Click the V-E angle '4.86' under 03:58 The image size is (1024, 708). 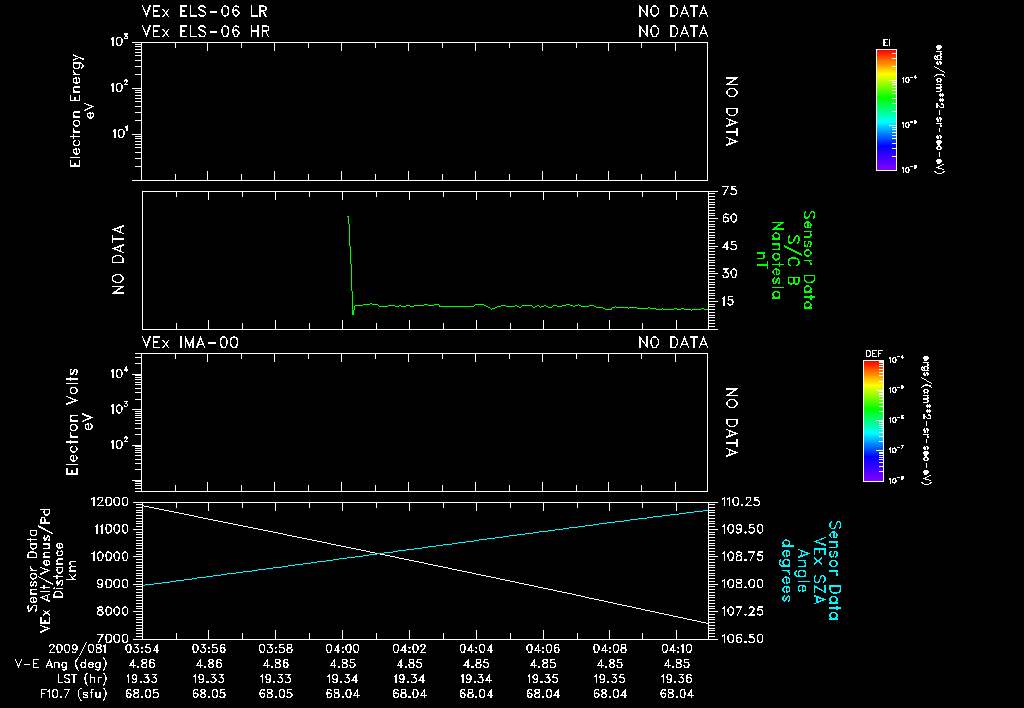click(276, 664)
